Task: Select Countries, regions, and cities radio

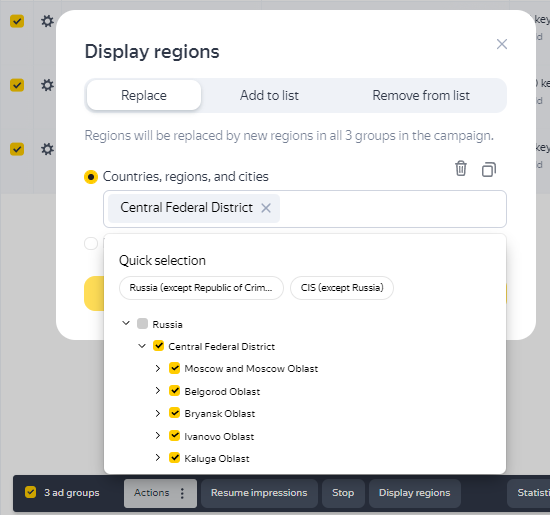Action: click(91, 176)
